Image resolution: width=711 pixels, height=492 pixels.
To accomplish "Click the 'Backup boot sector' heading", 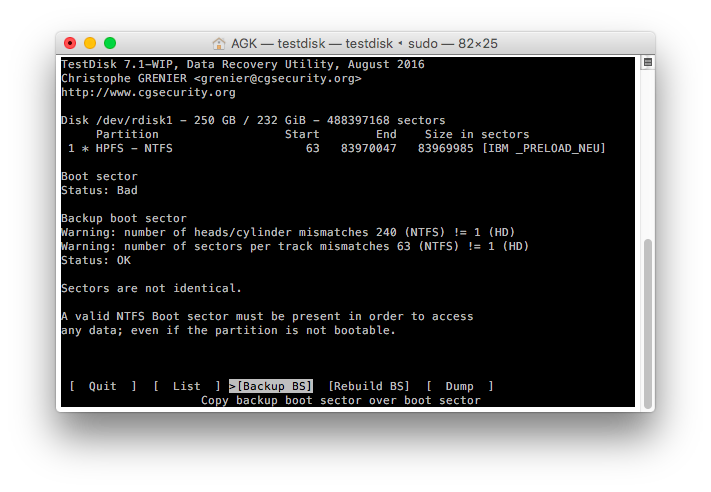I will coord(124,218).
